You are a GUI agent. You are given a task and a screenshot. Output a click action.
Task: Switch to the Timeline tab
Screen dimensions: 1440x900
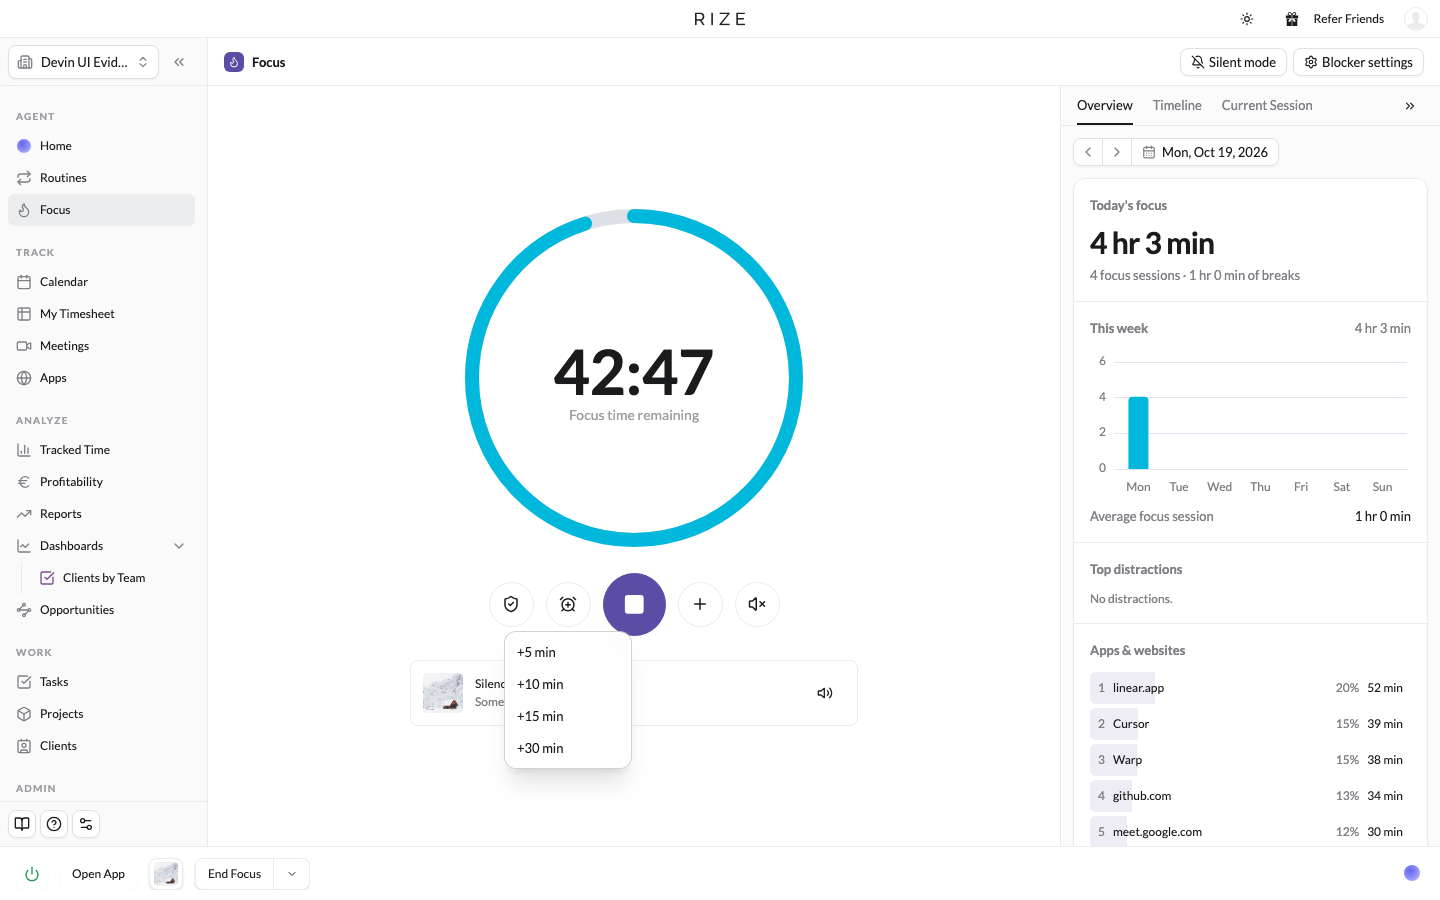click(1177, 105)
